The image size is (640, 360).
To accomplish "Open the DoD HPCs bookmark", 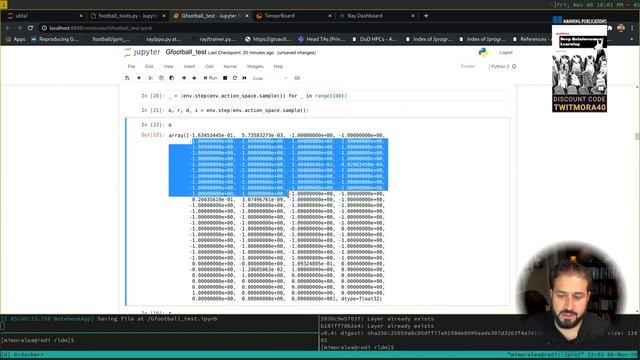I will click(x=374, y=39).
